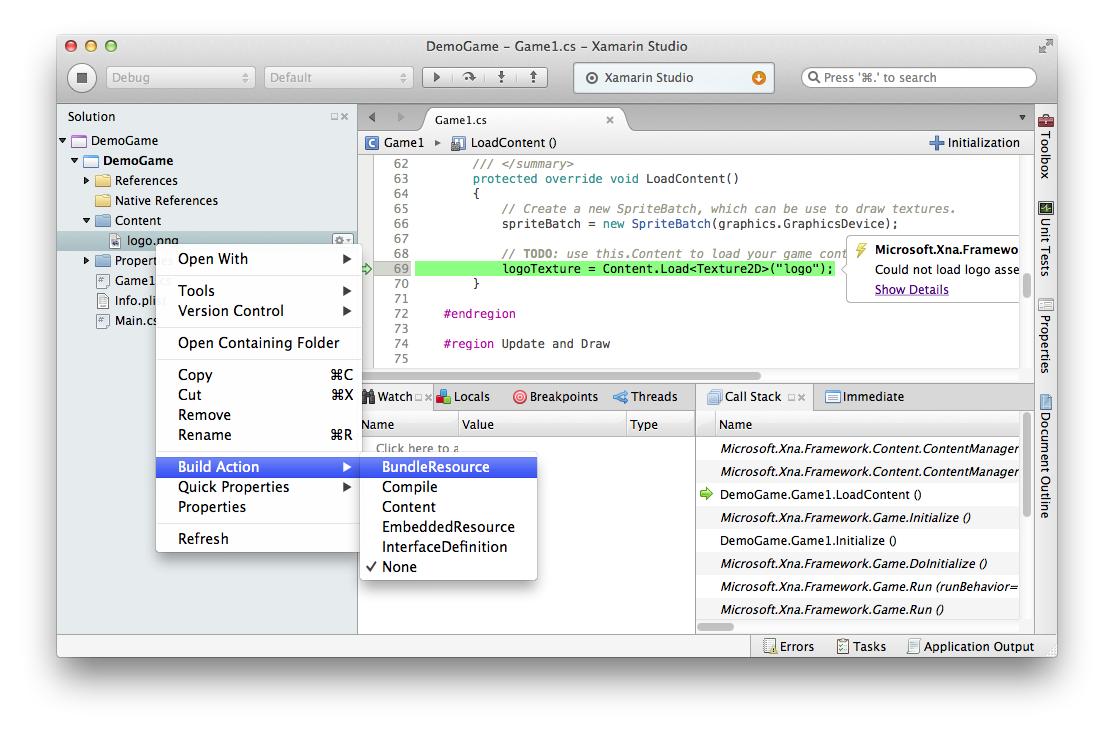This screenshot has height=736, width=1114.
Task: Open the Default target dropdown
Action: (338, 77)
